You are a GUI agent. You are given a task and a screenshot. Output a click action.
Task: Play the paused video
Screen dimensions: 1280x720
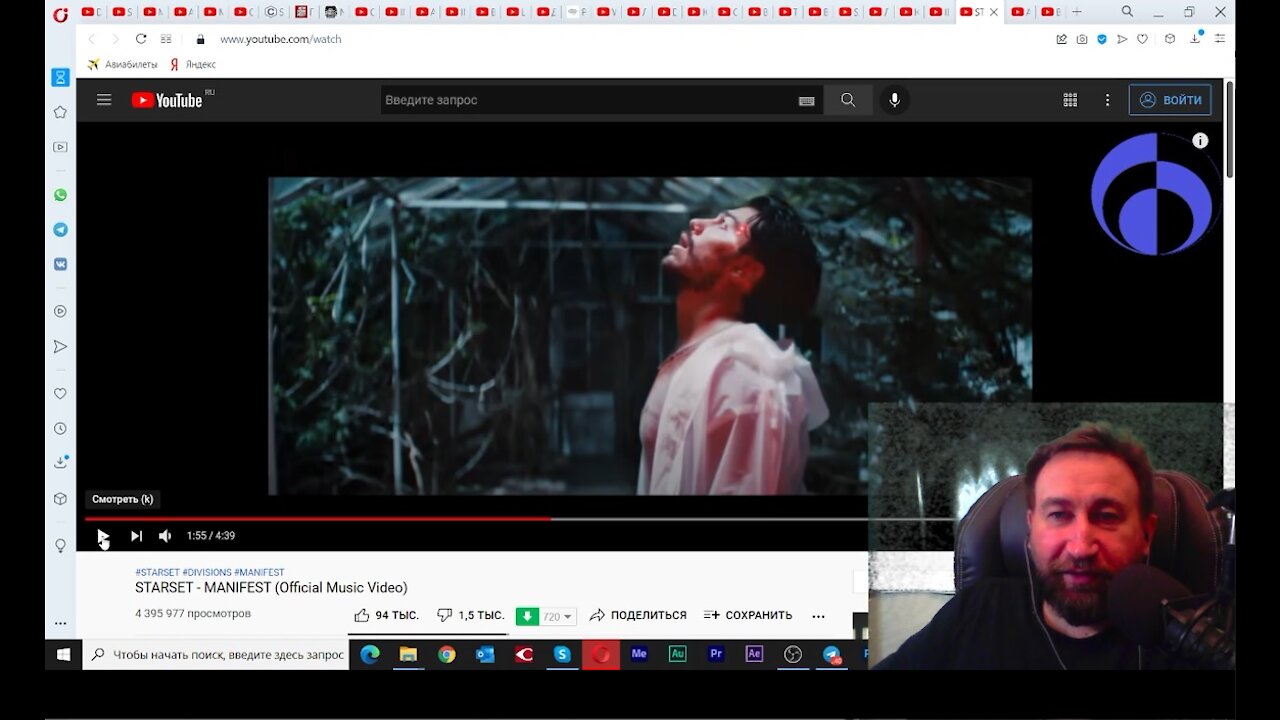(x=103, y=536)
